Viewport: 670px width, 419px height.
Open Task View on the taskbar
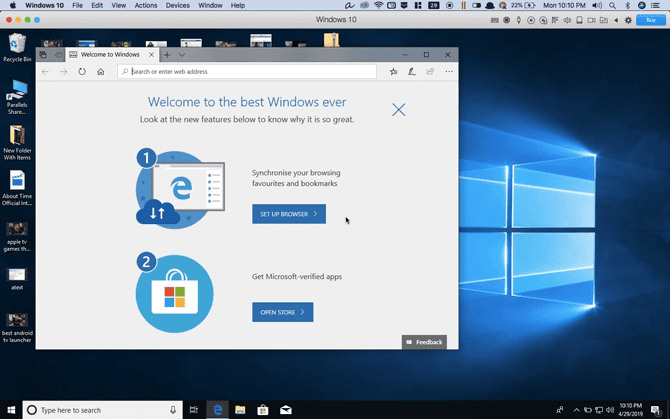[x=193, y=410]
